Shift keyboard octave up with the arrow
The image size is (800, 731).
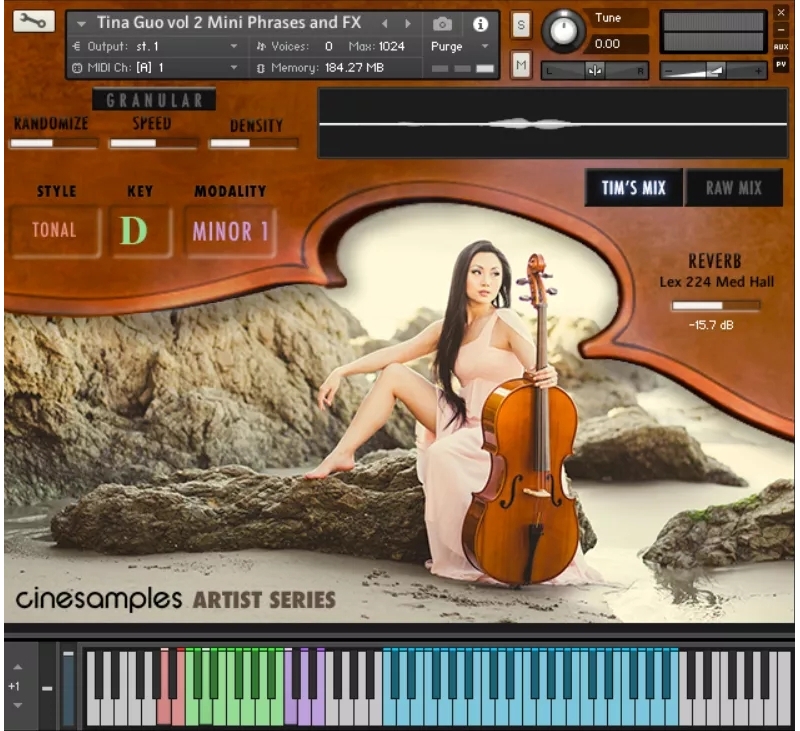pos(18,667)
